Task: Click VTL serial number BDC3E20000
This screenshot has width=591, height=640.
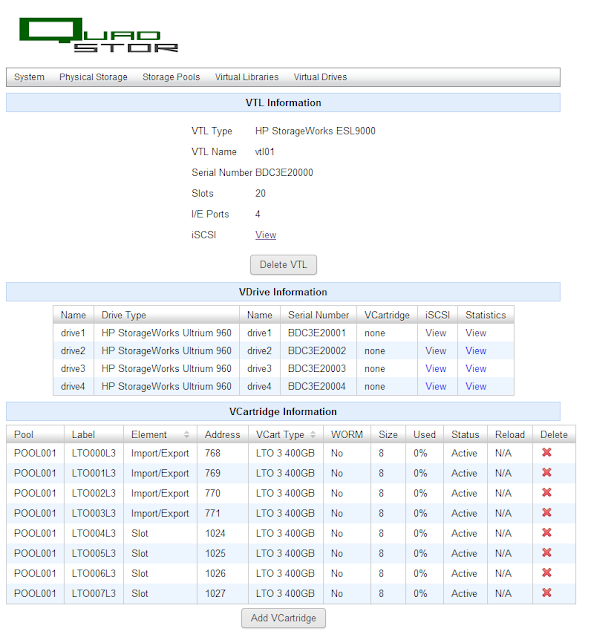Action: point(284,173)
